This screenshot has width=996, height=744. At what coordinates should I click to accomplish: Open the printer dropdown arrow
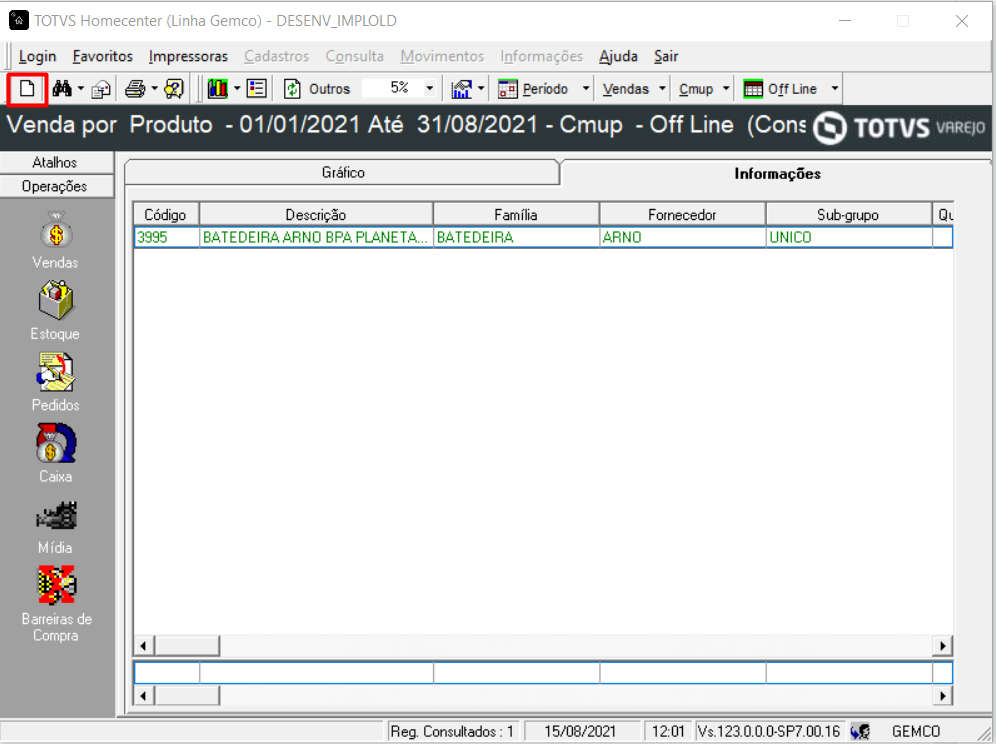pyautogui.click(x=154, y=89)
